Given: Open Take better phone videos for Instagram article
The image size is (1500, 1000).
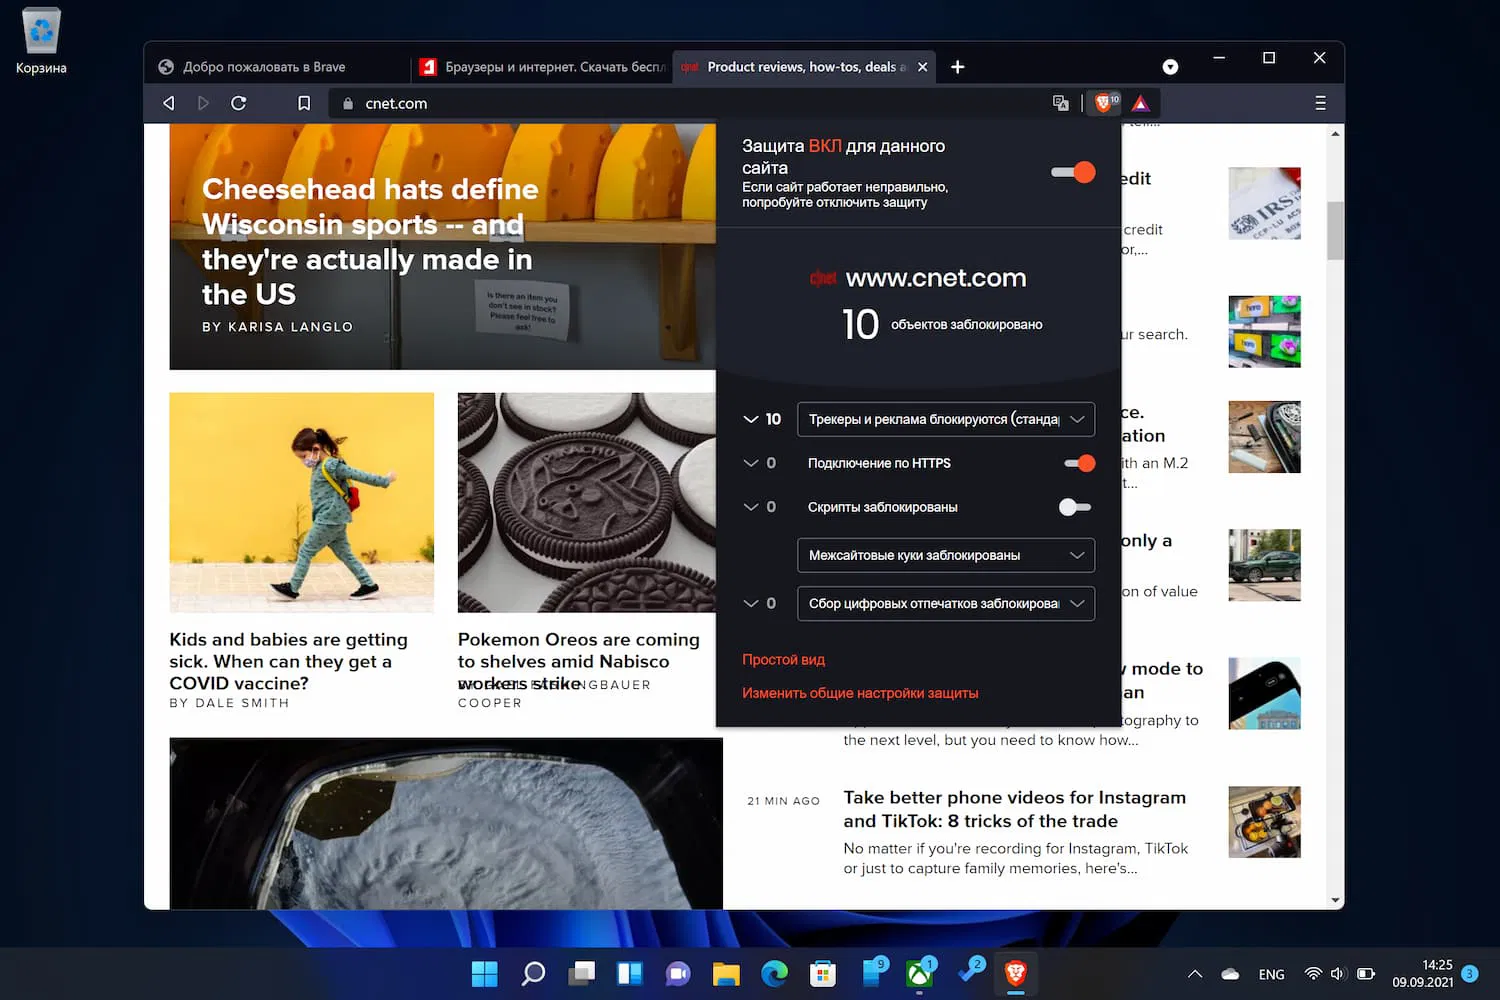Looking at the screenshot, I should (x=1014, y=809).
